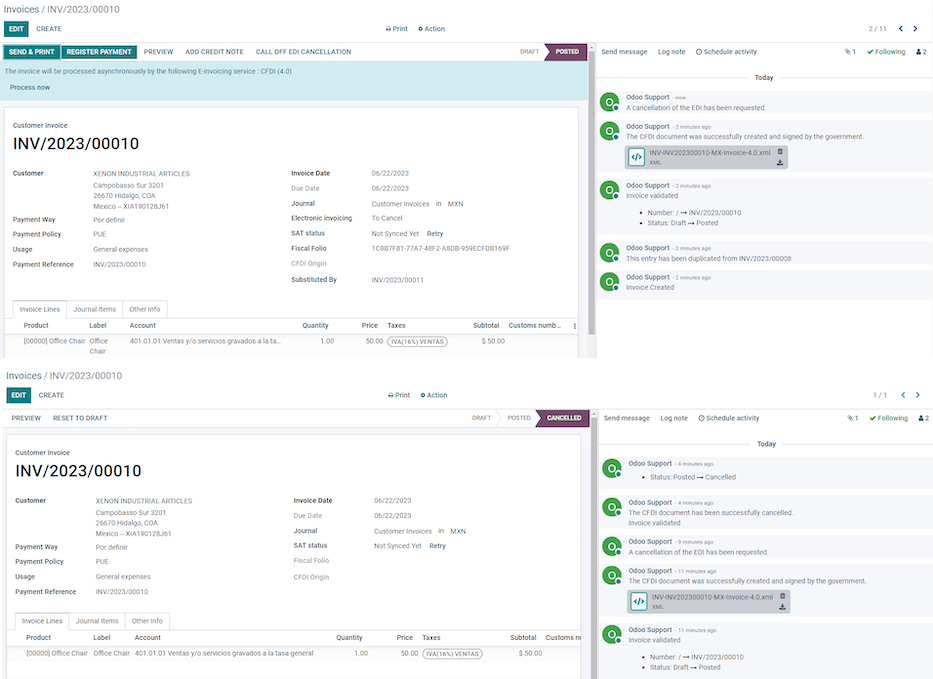
Task: Go to the next record from pager 2 / 11
Action: click(917, 29)
